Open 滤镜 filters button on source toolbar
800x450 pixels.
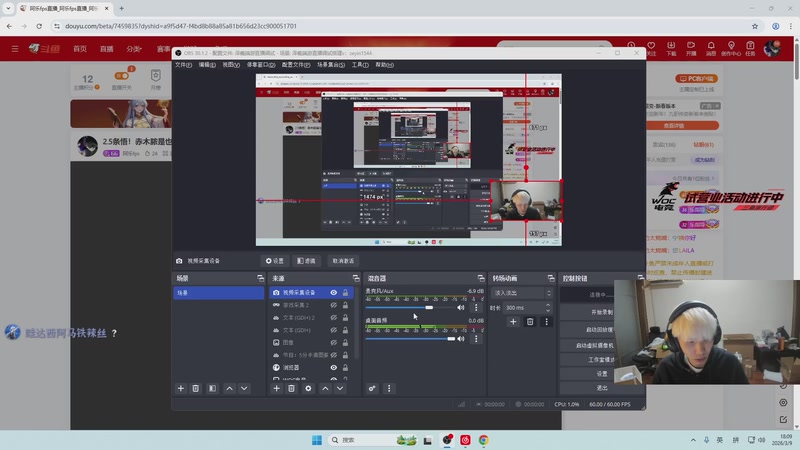tap(306, 261)
